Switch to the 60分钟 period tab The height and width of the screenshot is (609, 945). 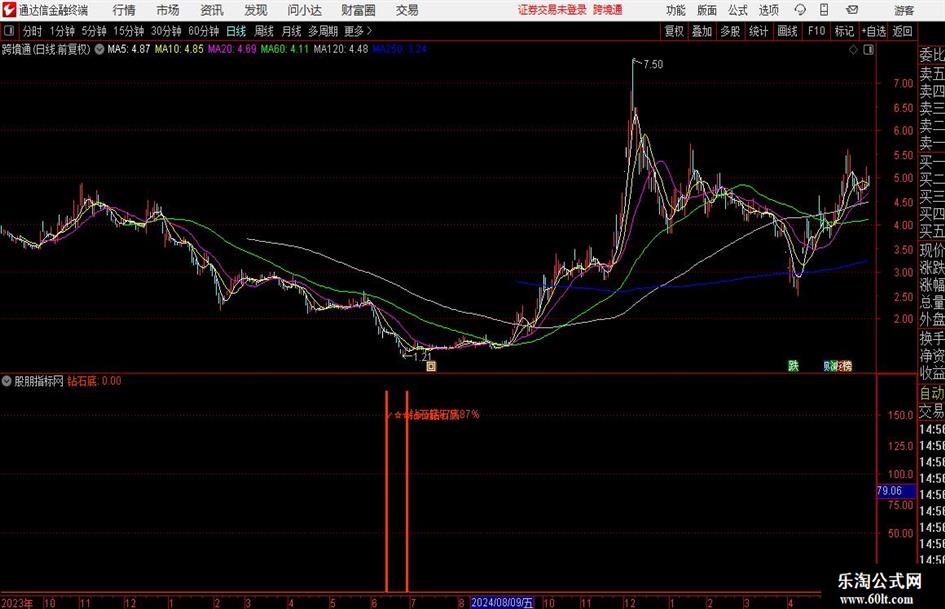[204, 31]
